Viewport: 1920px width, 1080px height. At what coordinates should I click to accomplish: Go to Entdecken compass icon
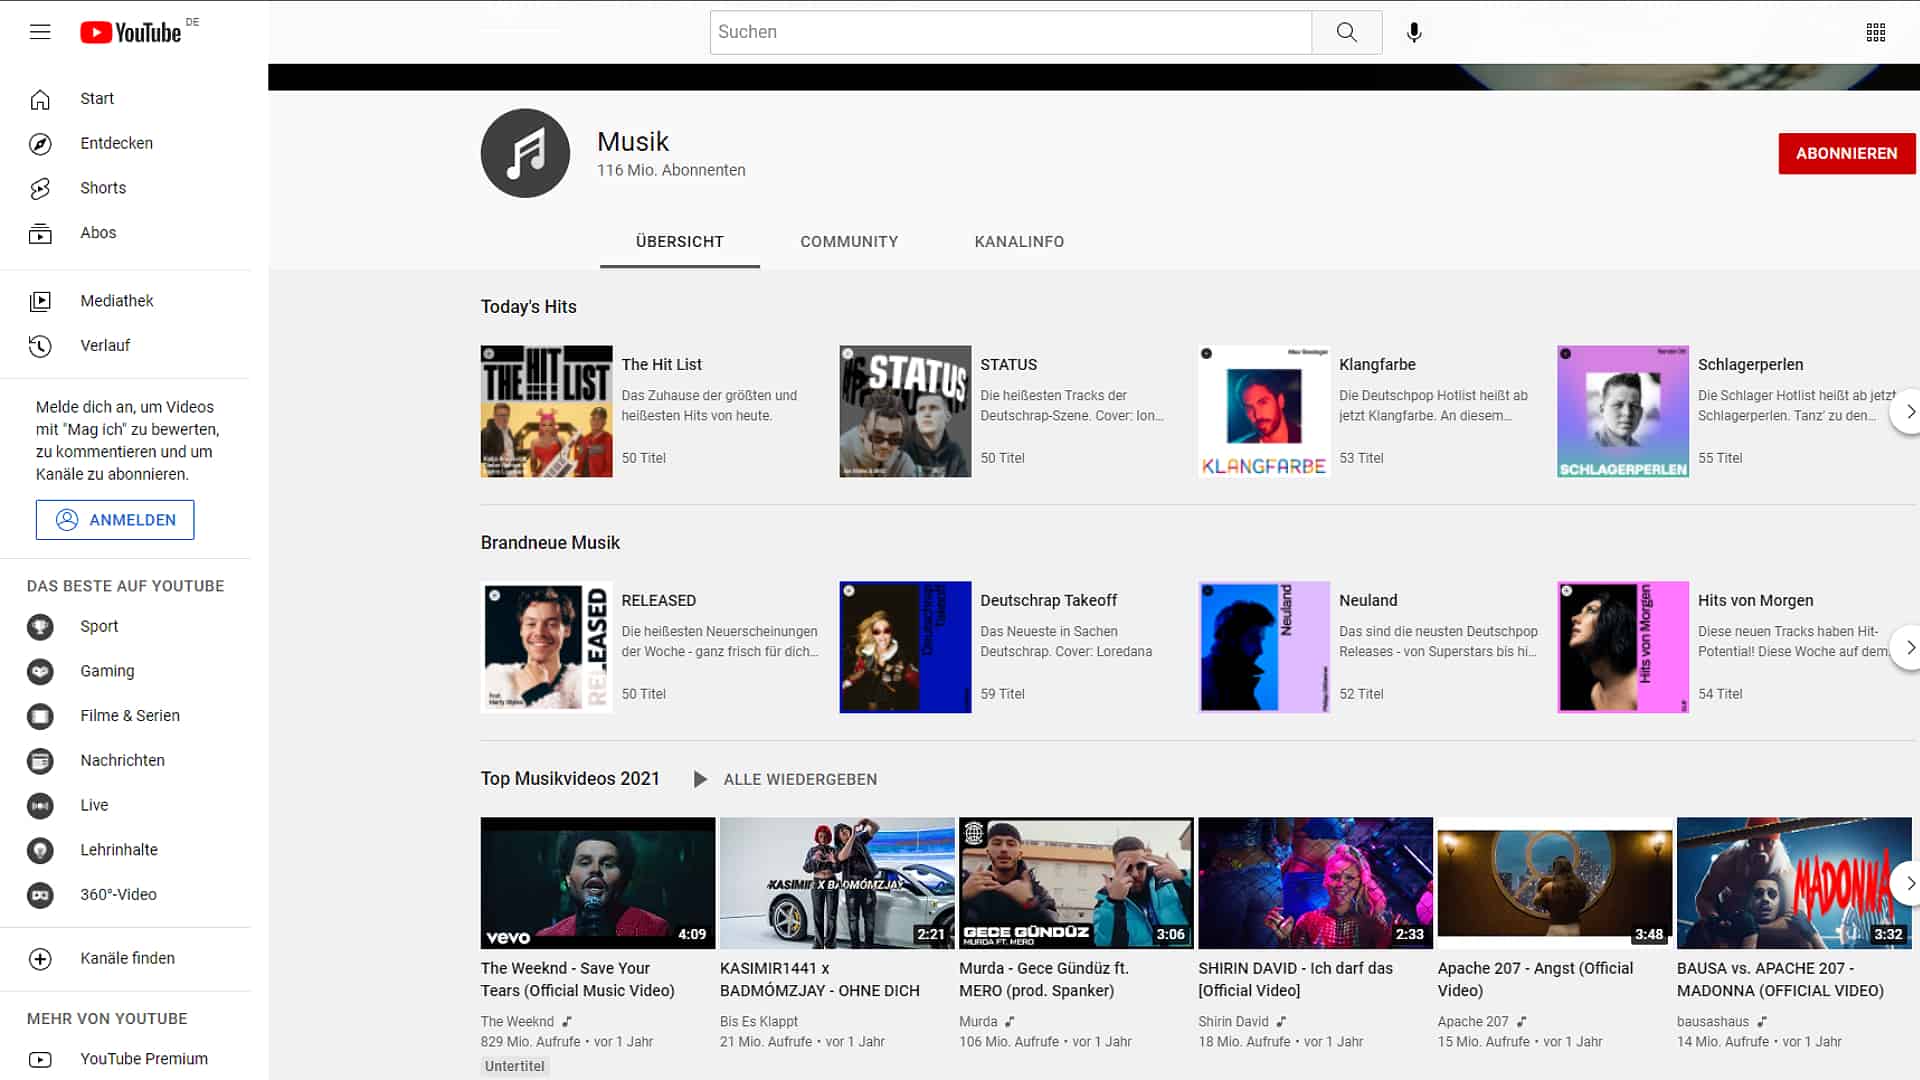coord(40,143)
